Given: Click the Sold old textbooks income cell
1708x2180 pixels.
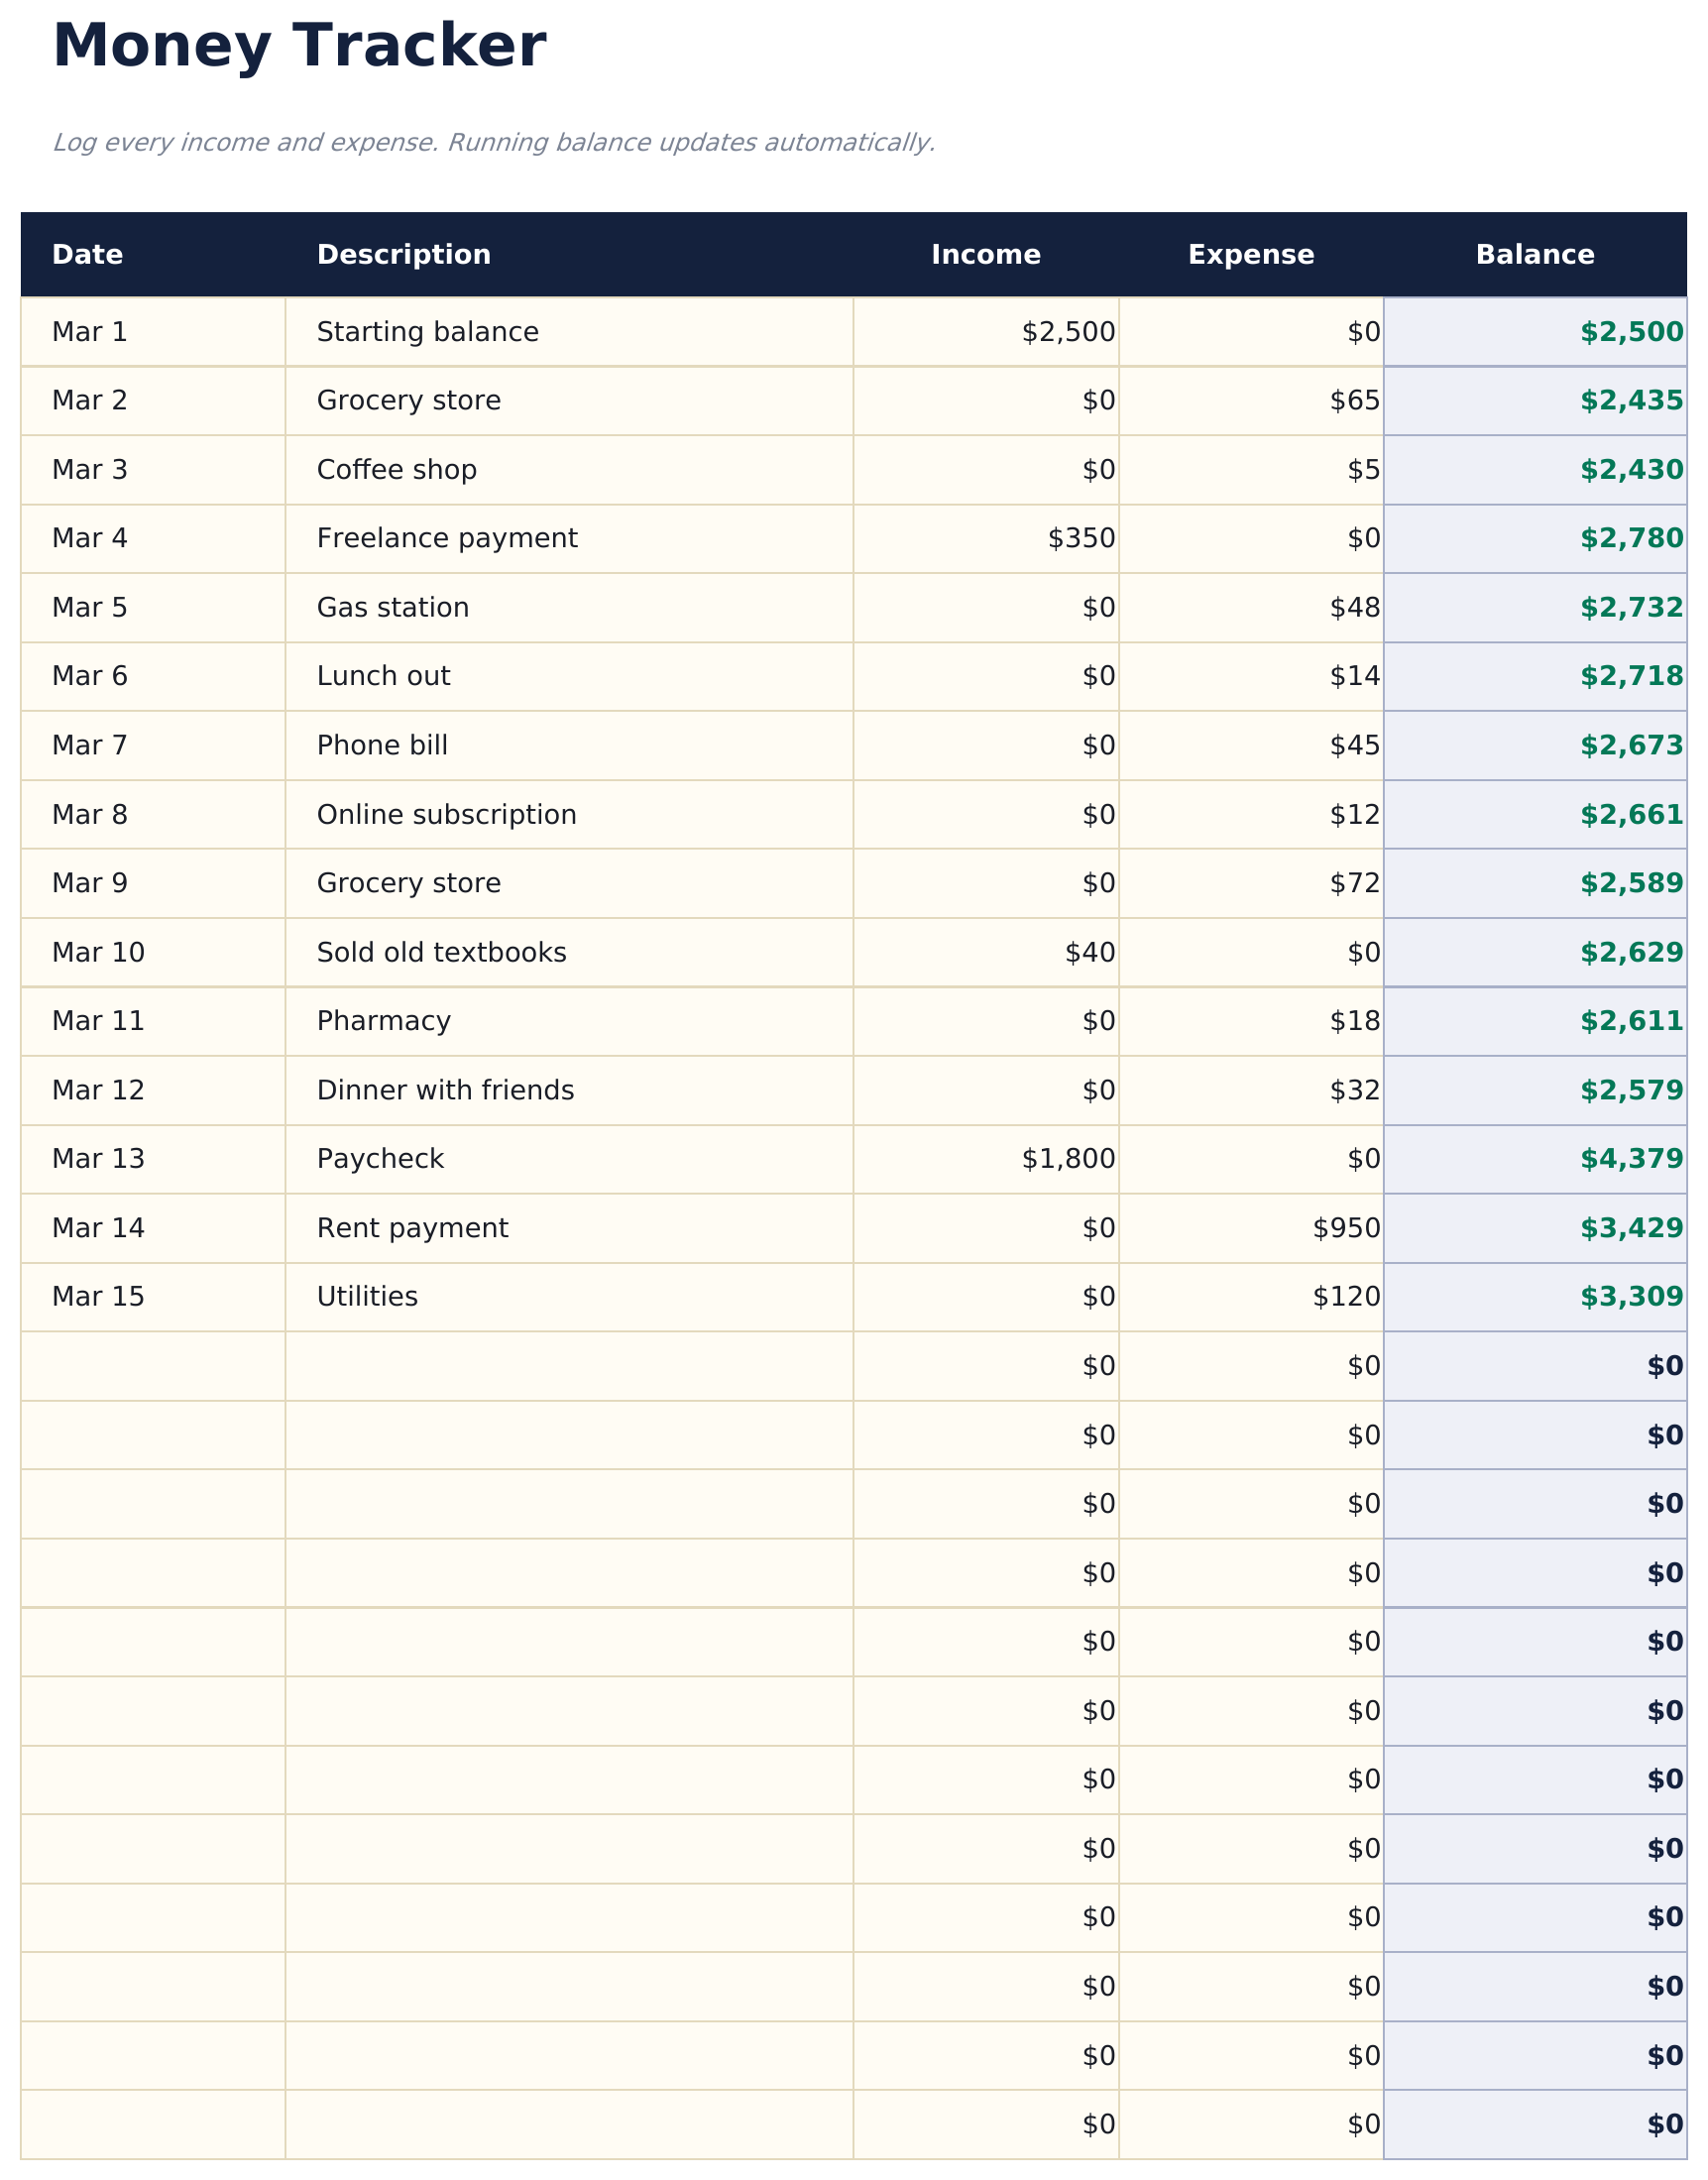Looking at the screenshot, I should pyautogui.click(x=1080, y=951).
